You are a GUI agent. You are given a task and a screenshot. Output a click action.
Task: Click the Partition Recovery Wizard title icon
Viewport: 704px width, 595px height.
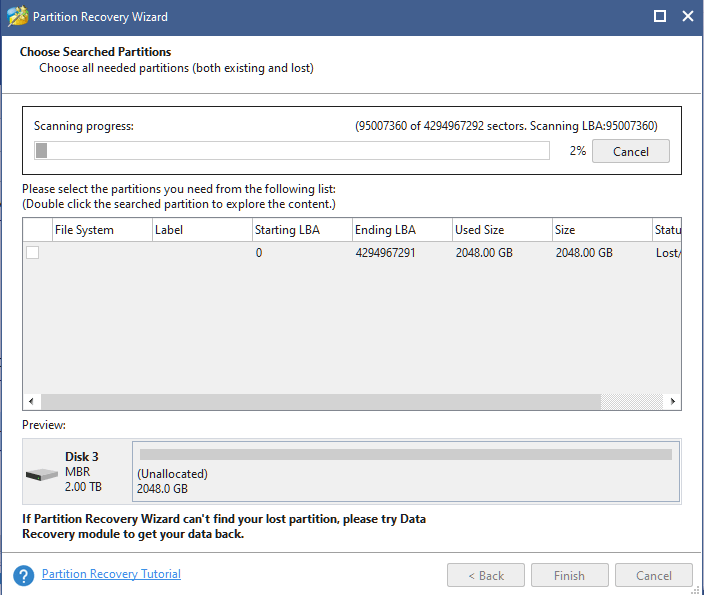pyautogui.click(x=17, y=17)
